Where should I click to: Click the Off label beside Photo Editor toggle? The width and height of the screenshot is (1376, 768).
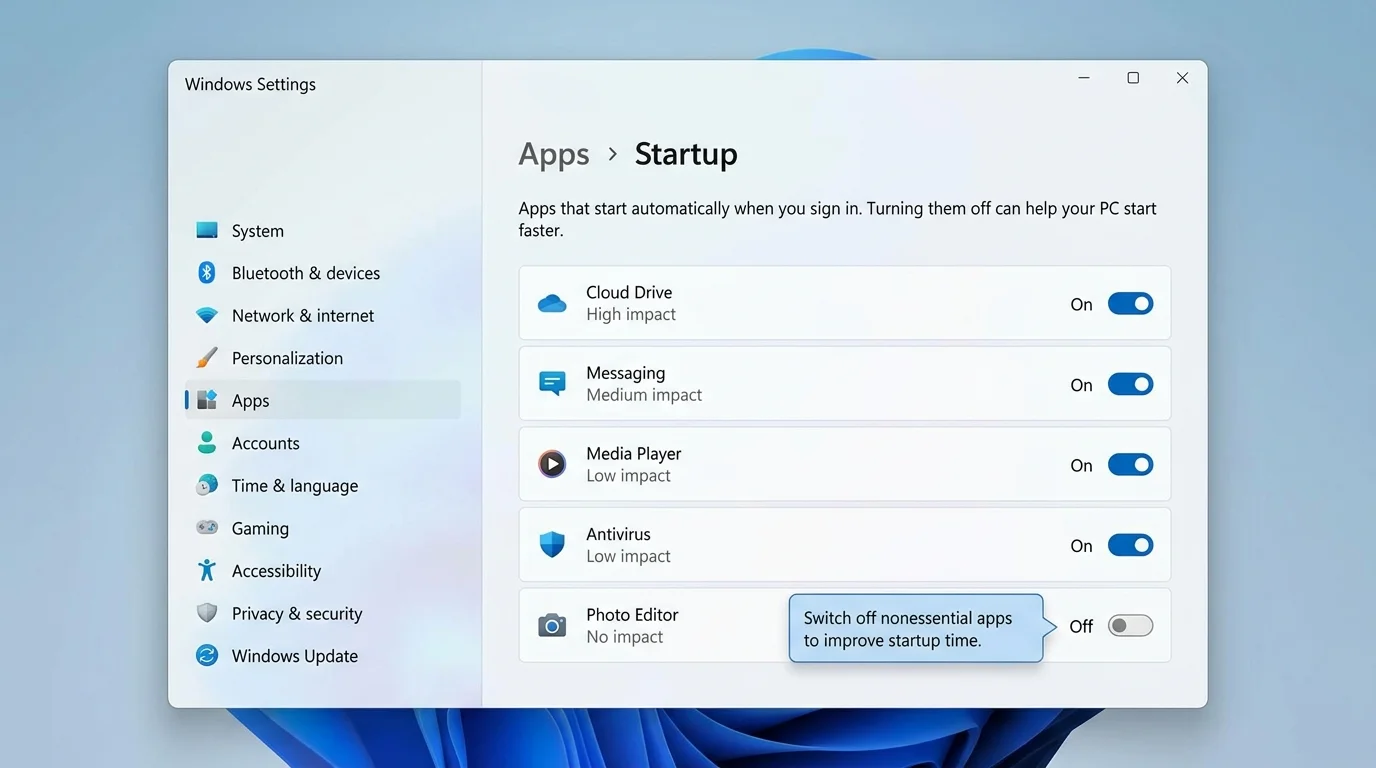[x=1081, y=627]
